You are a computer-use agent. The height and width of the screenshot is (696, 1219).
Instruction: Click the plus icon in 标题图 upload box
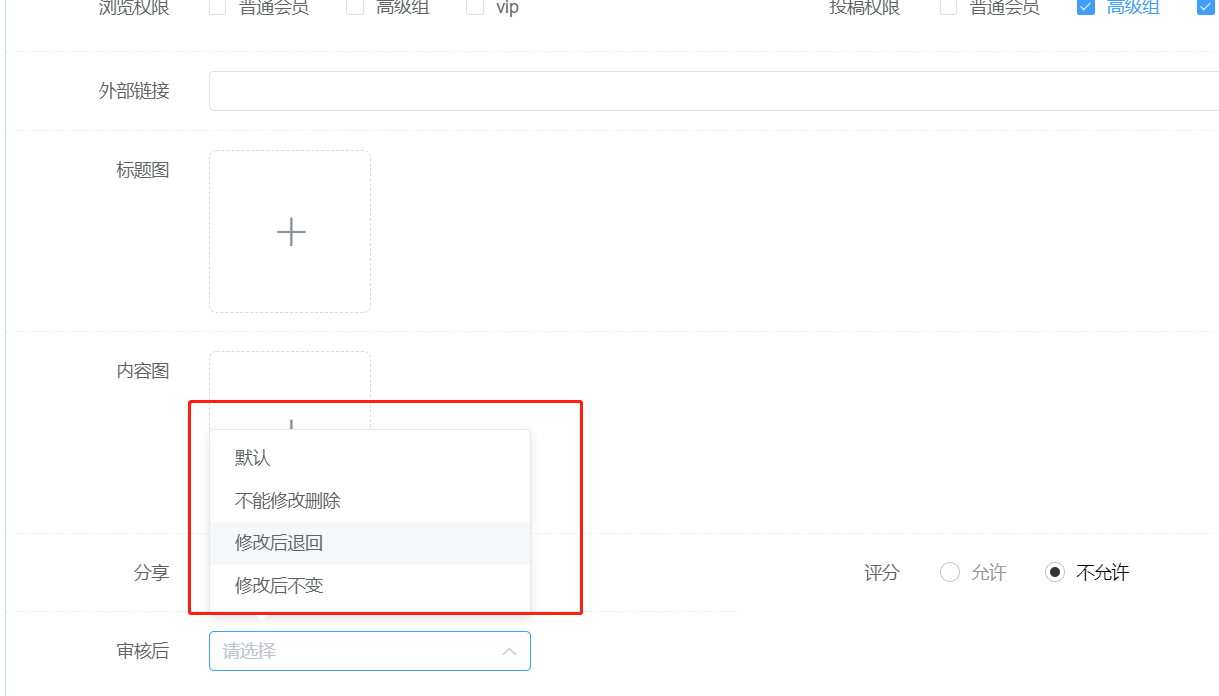pos(290,232)
